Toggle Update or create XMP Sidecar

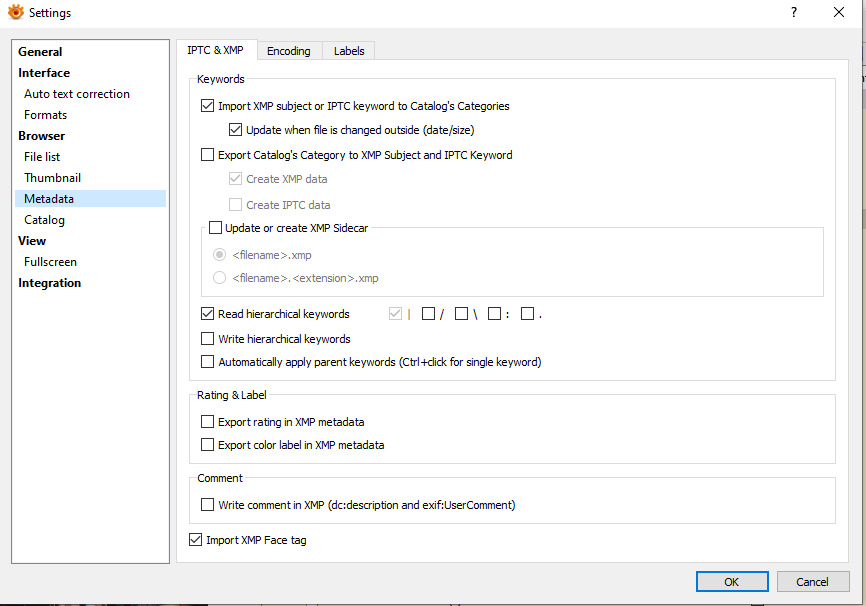215,228
